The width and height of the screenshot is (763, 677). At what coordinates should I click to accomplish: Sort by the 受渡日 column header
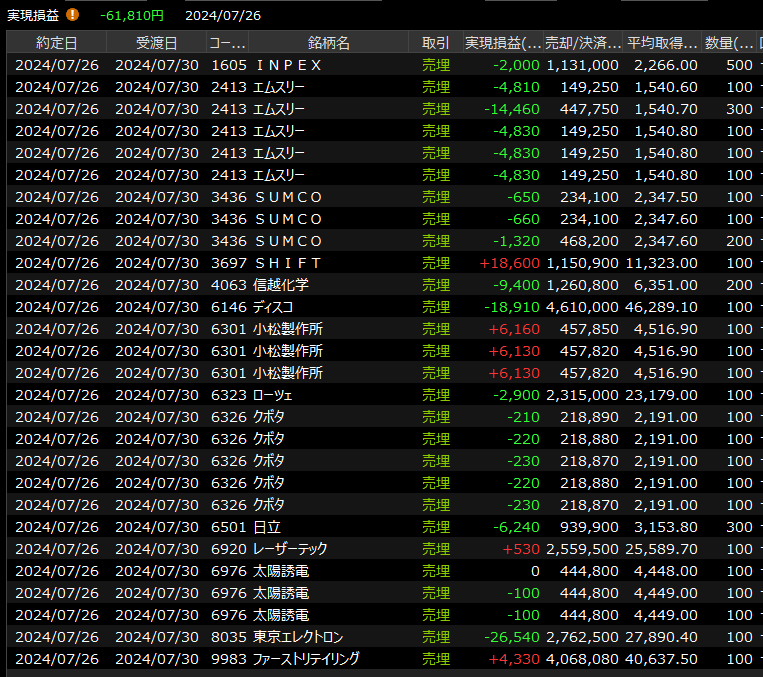[156, 43]
